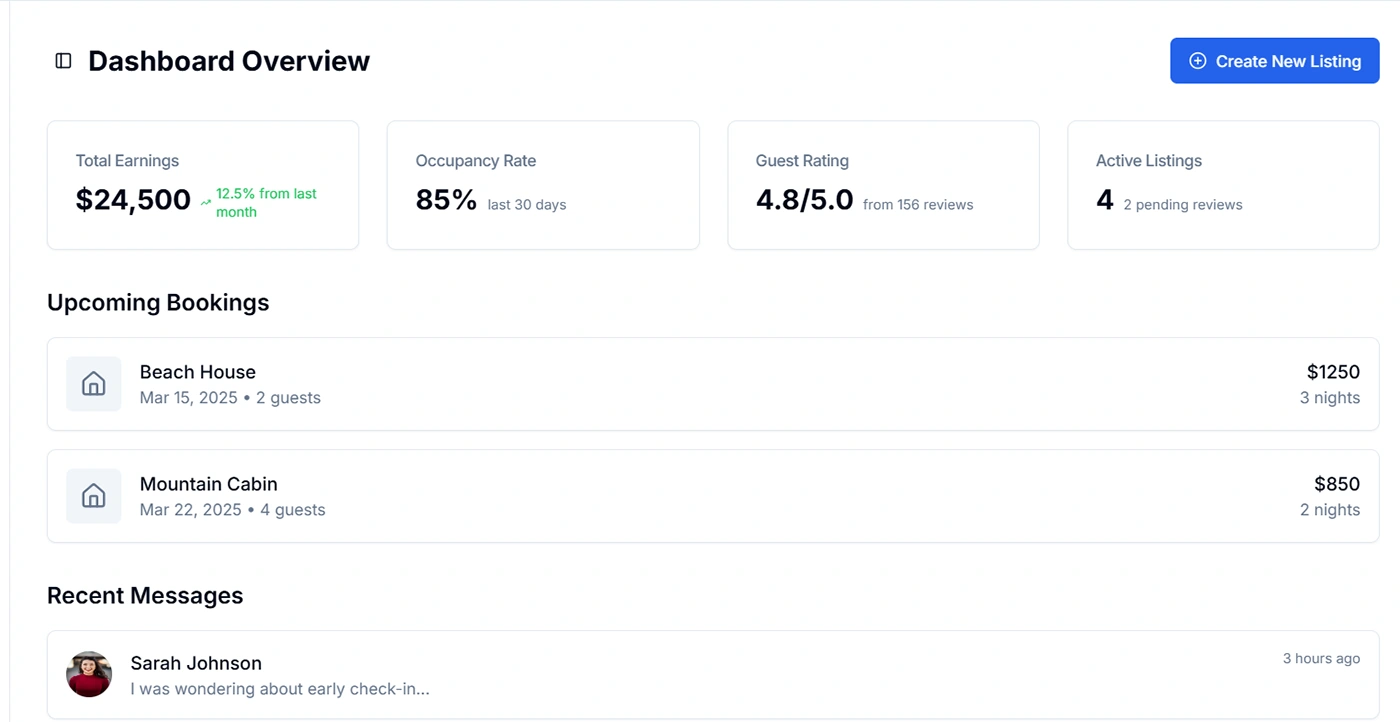Click the $1250 booking price
Screen dimensions: 1400x722
(x=1333, y=372)
